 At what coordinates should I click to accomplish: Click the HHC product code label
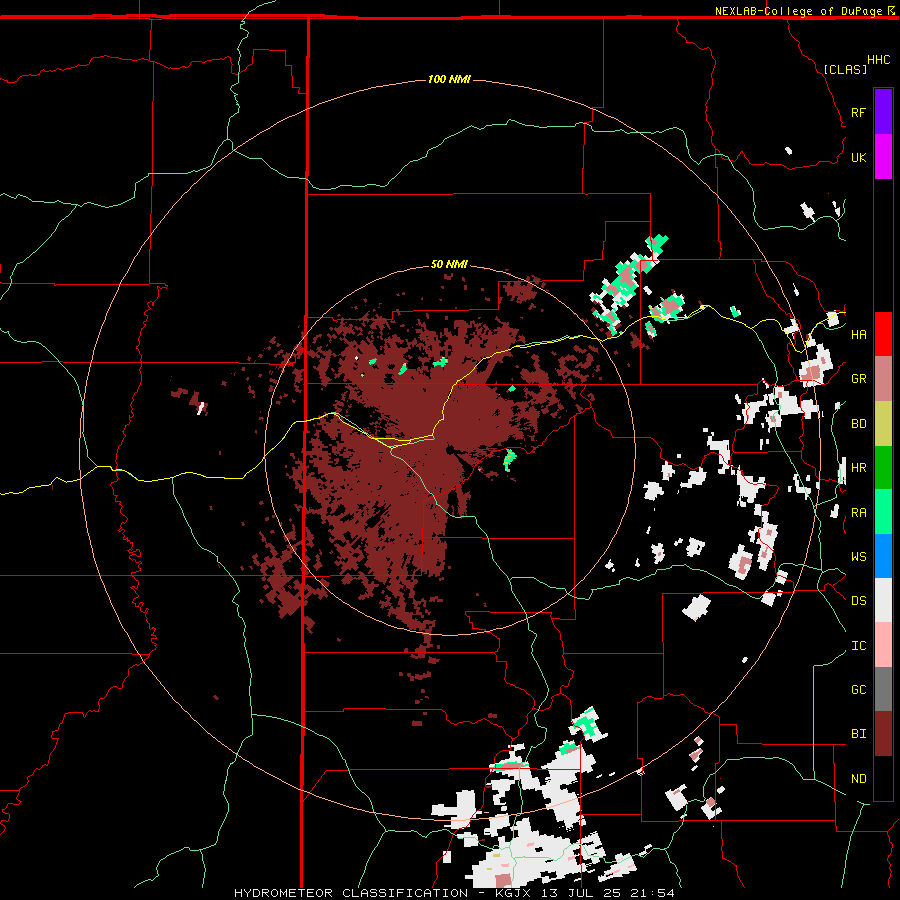(879, 60)
